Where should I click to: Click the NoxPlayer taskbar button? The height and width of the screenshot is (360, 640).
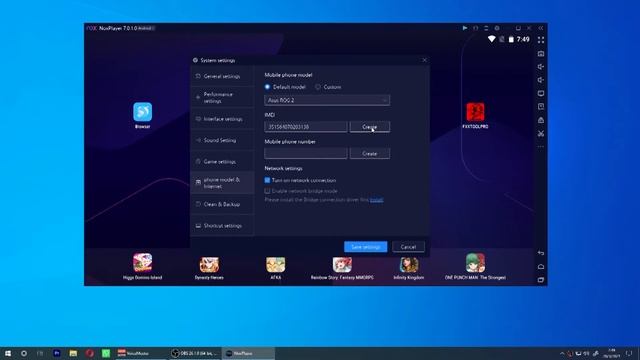[x=248, y=353]
